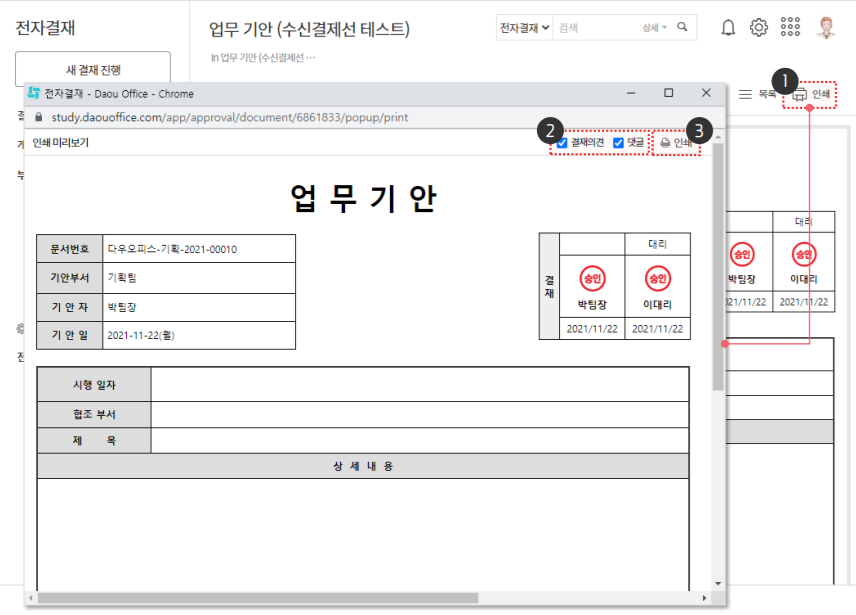Open settings gear in header

pyautogui.click(x=759, y=28)
